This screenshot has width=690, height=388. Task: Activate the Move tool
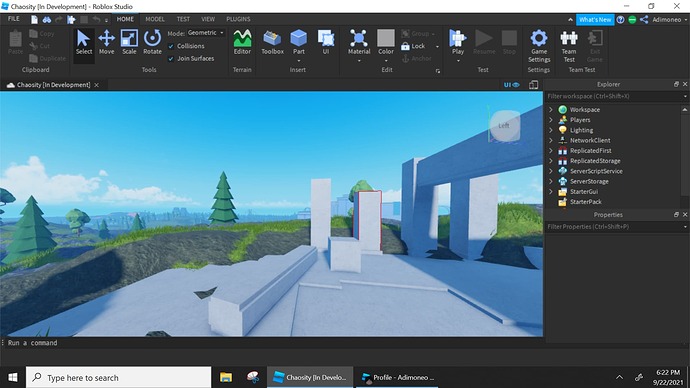tap(106, 43)
